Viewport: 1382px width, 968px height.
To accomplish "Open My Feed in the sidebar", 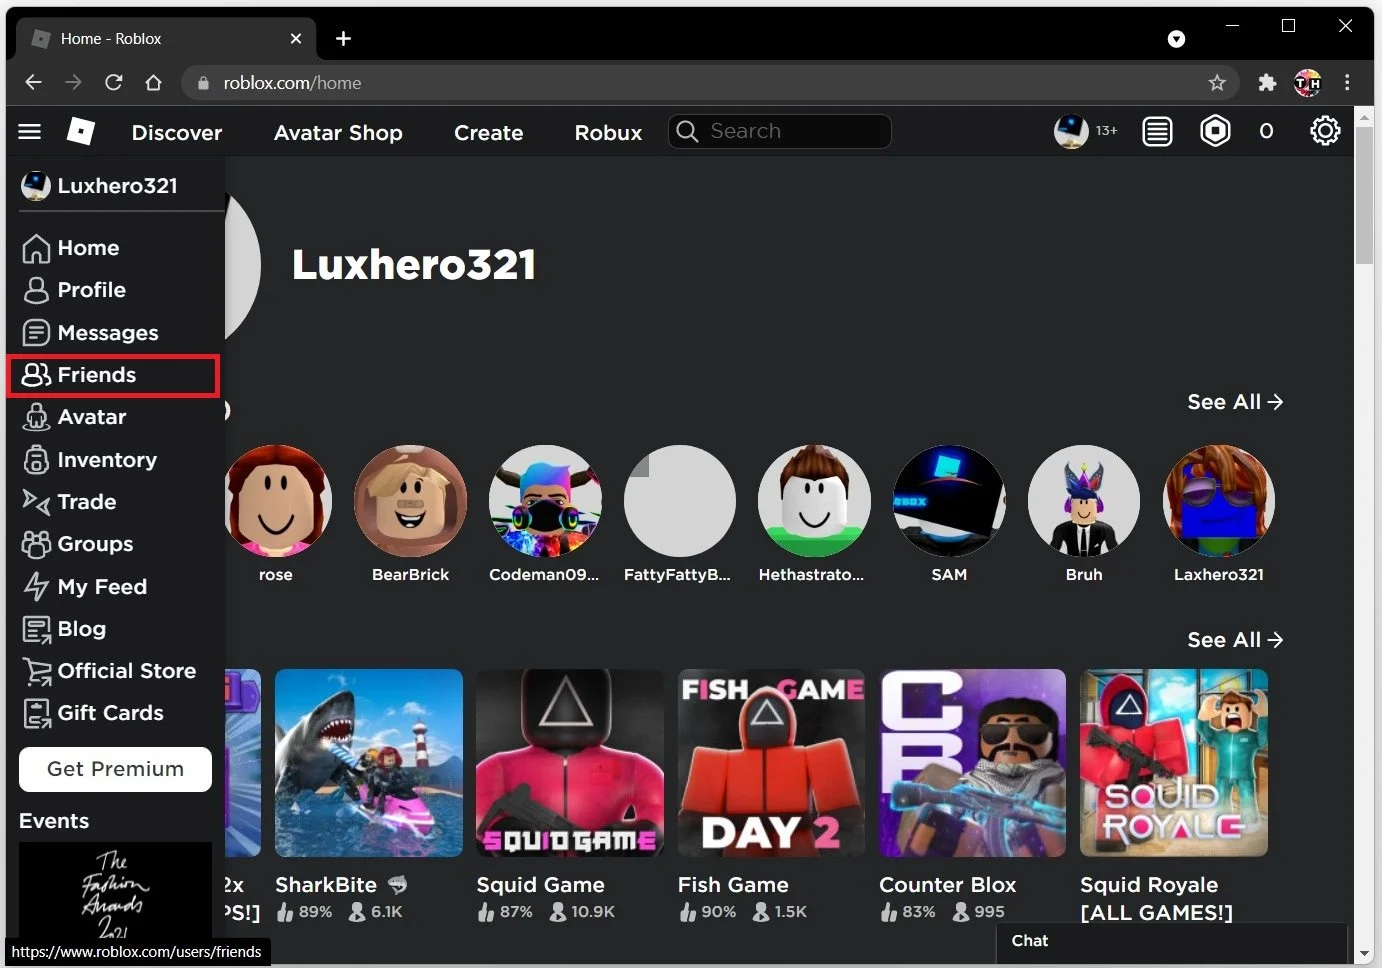I will coord(84,587).
